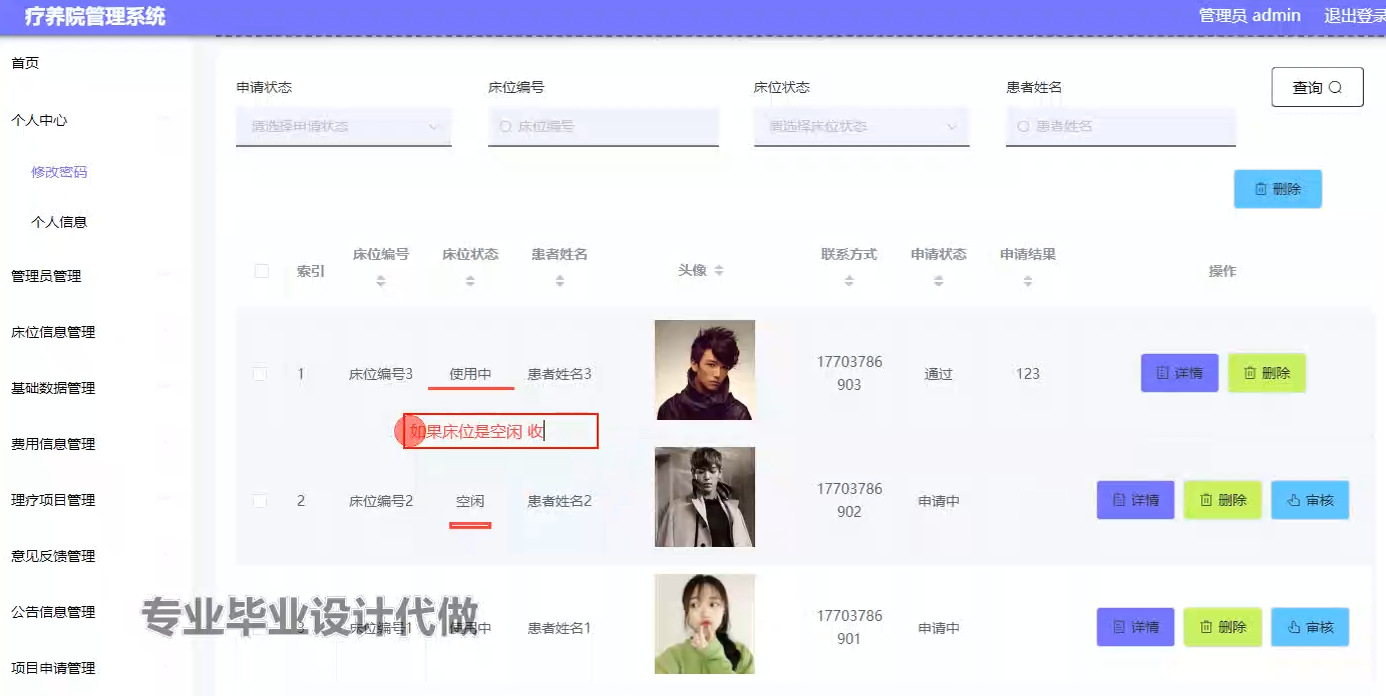The image size is (1386, 696).
Task: Select 修改密码 in the sidebar menu
Action: point(59,172)
